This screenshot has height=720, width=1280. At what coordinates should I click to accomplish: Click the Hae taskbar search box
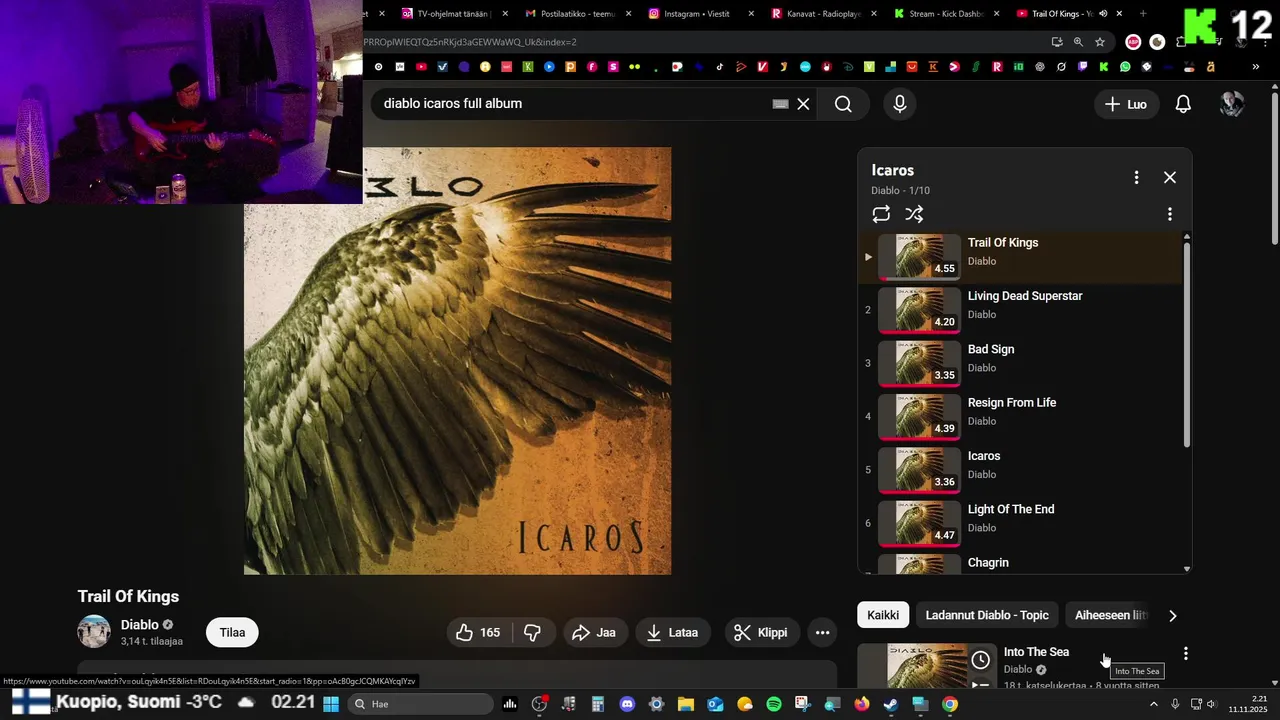pyautogui.click(x=421, y=704)
